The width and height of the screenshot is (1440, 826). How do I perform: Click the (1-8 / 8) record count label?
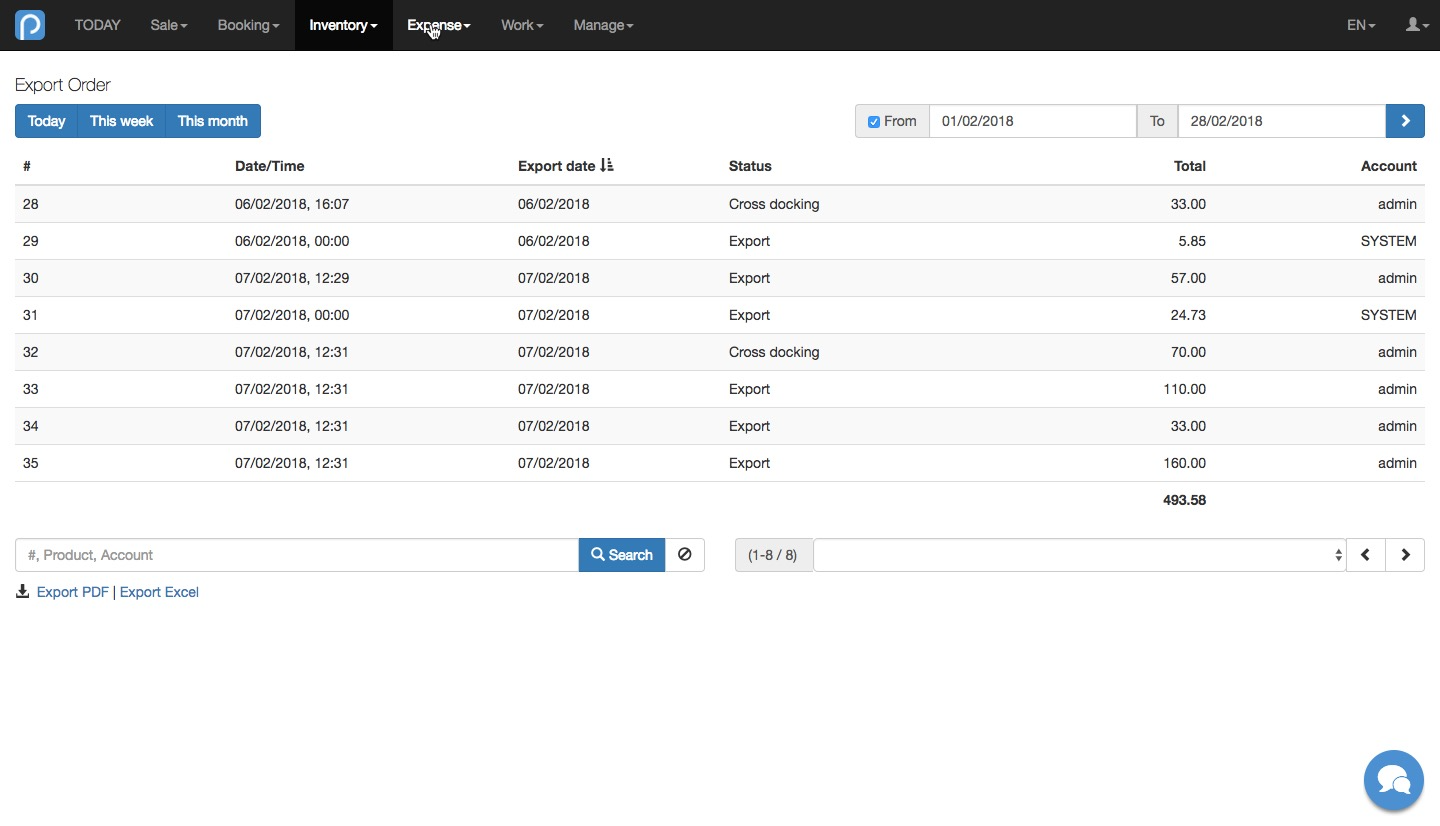[x=773, y=555]
